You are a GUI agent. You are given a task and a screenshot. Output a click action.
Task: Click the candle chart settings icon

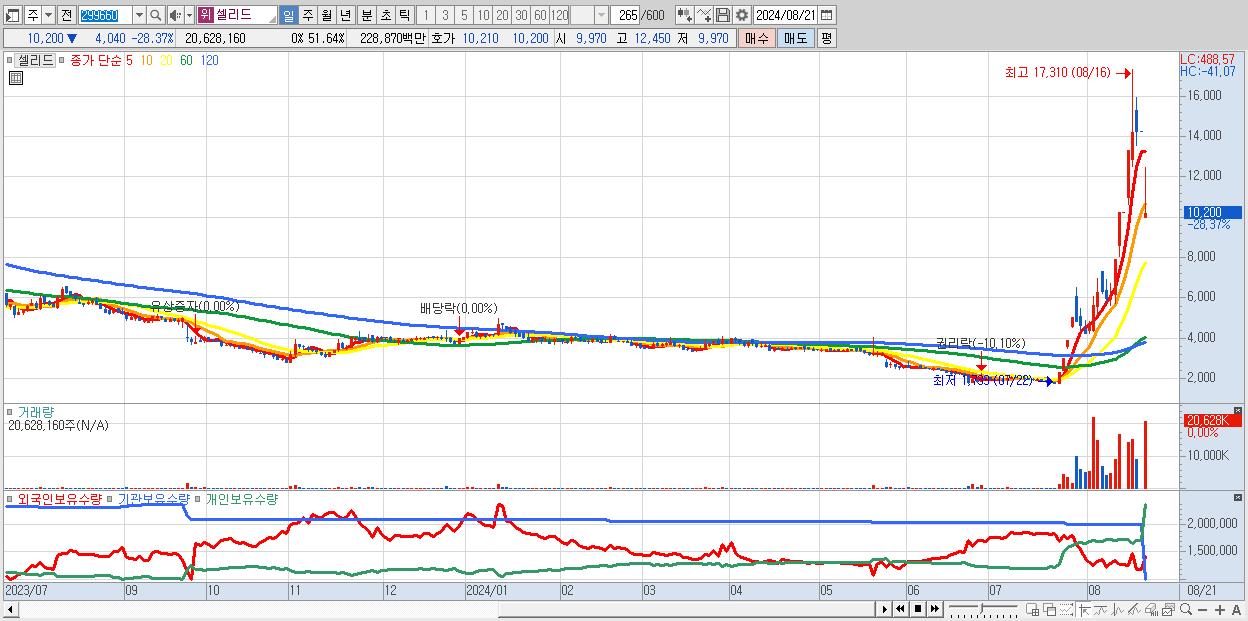pyautogui.click(x=685, y=15)
